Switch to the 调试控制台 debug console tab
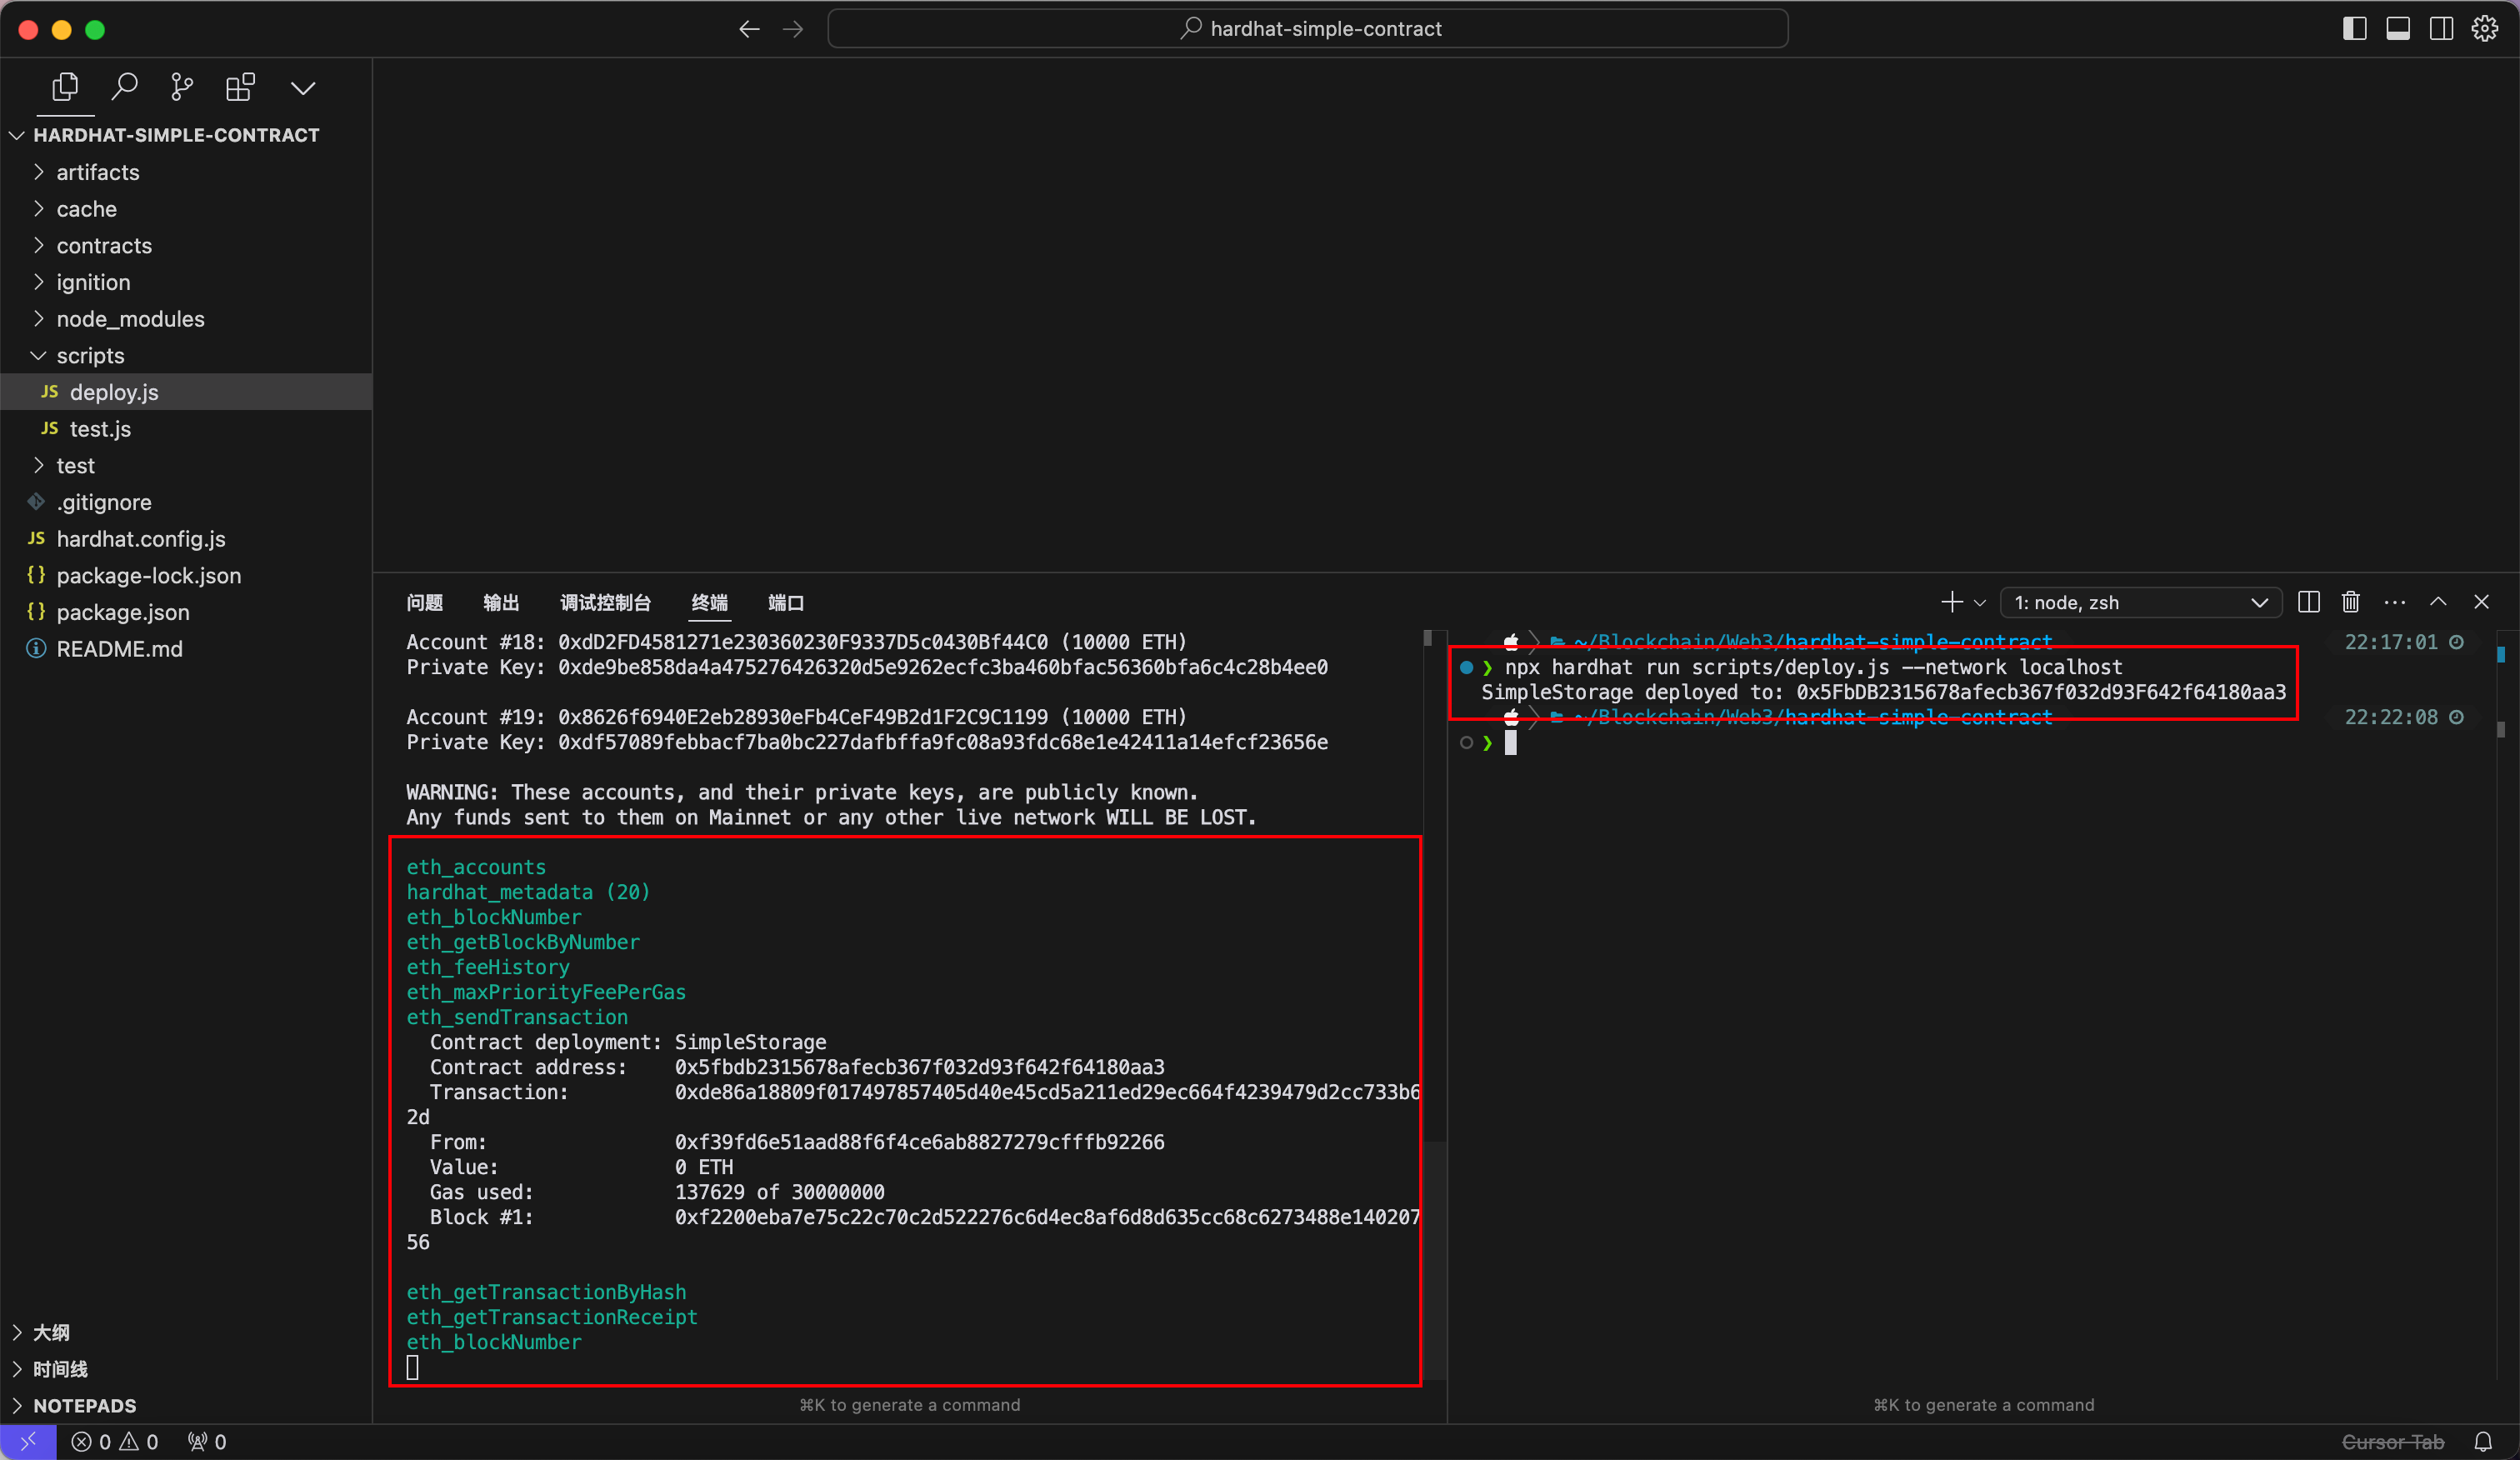 606,602
